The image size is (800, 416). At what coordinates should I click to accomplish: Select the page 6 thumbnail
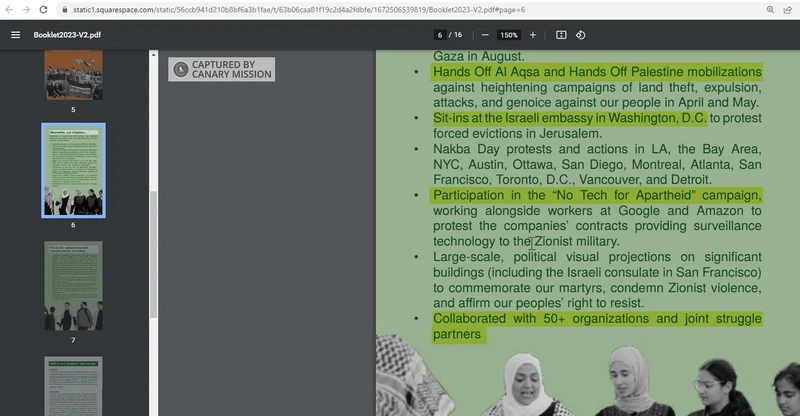coord(73,170)
